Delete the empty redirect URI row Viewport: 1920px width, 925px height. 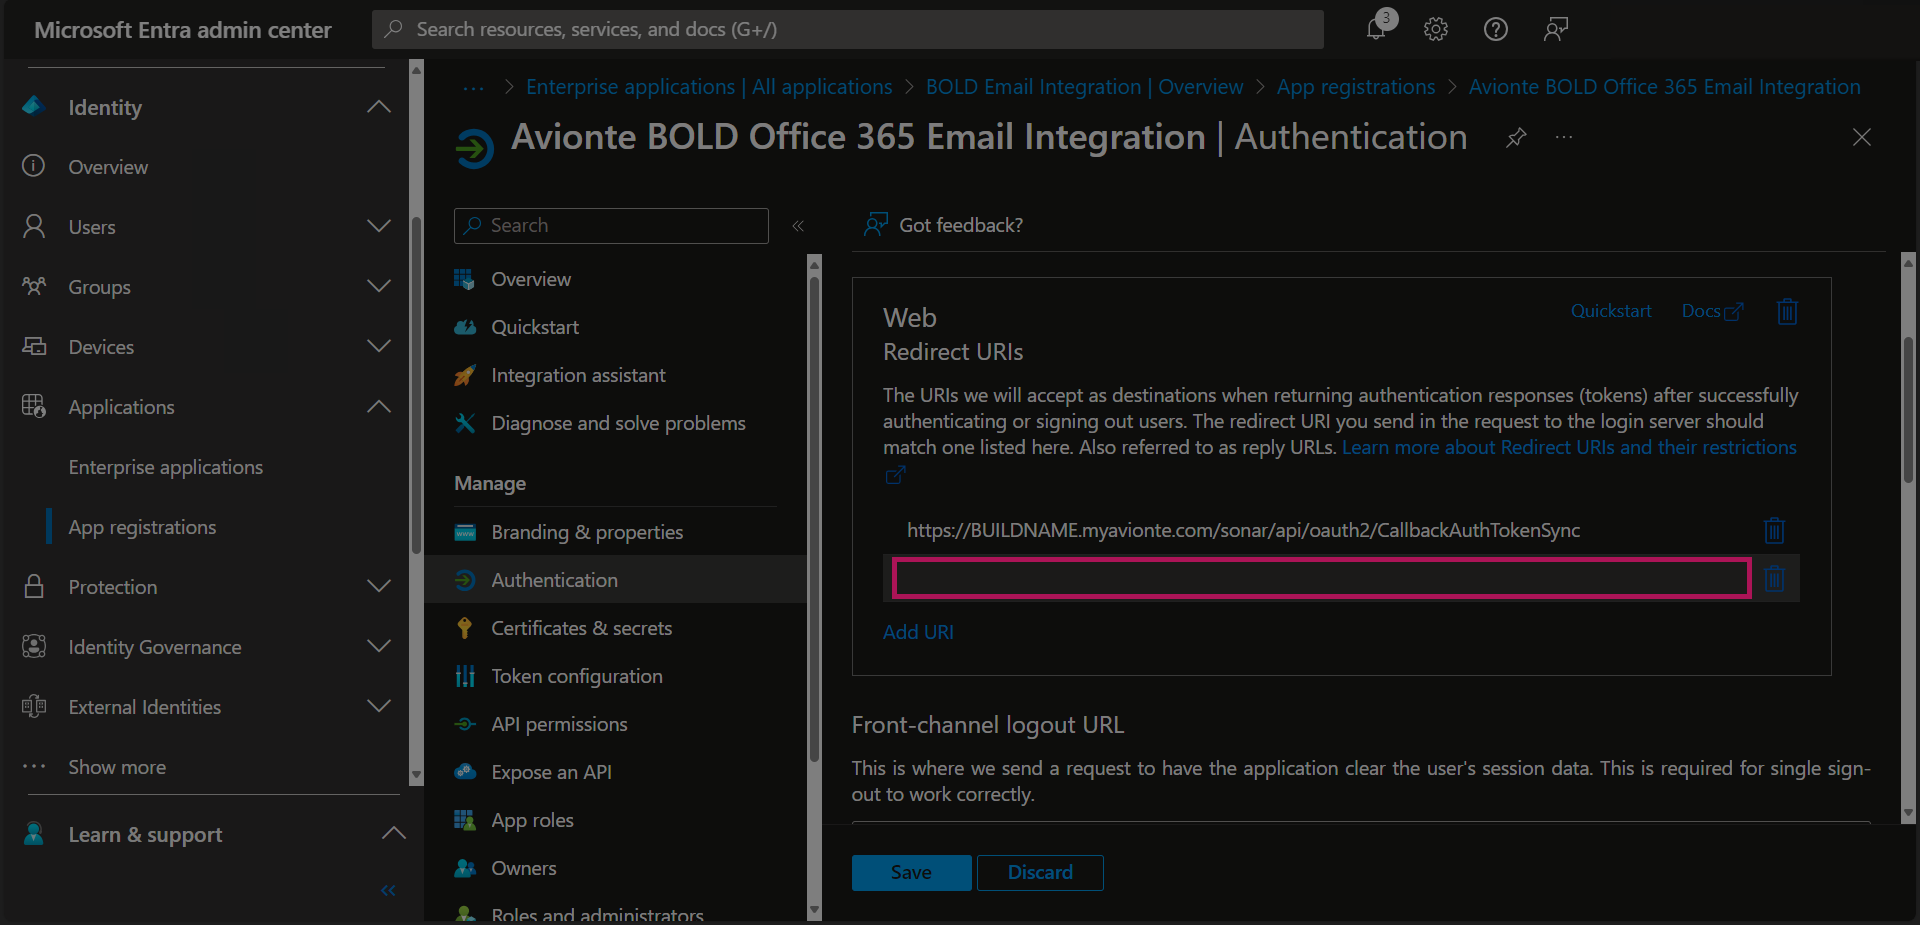1774,578
